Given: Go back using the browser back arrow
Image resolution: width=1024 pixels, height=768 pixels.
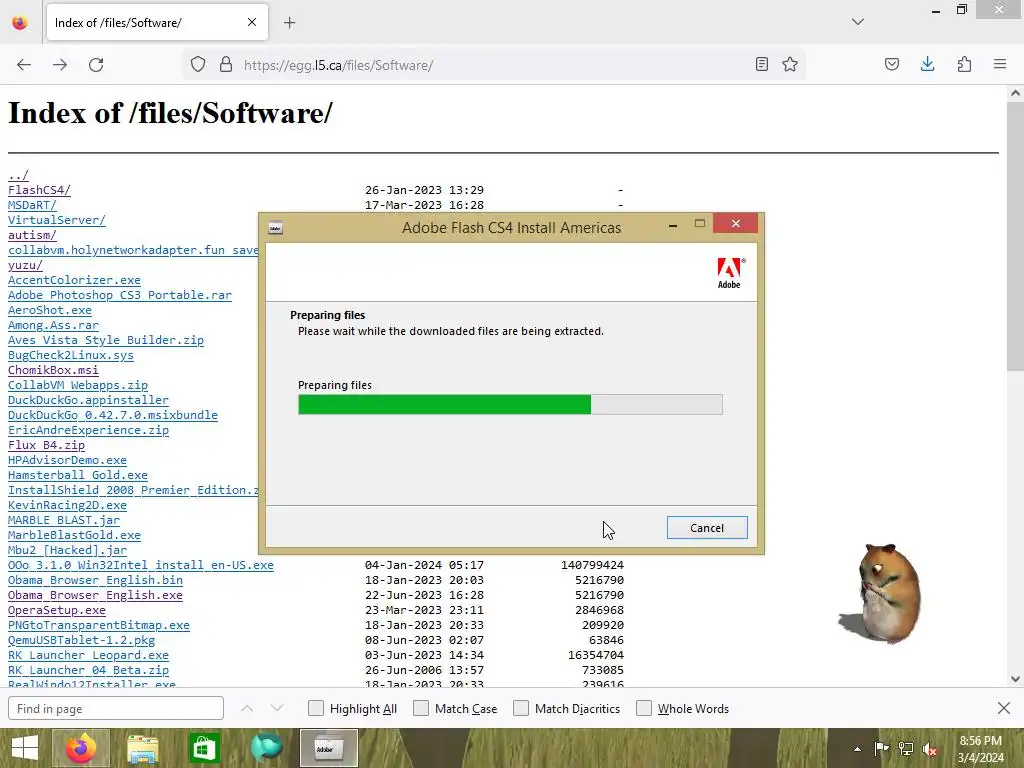Looking at the screenshot, I should pyautogui.click(x=24, y=65).
